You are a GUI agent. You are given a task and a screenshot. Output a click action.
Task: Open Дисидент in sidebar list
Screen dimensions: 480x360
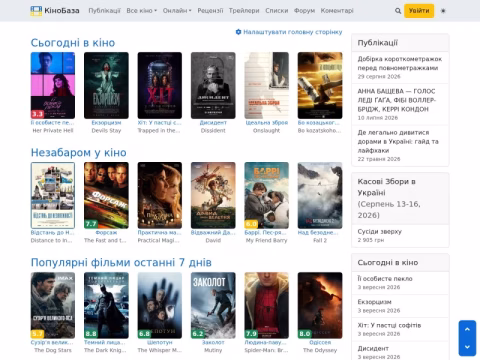tap(373, 349)
